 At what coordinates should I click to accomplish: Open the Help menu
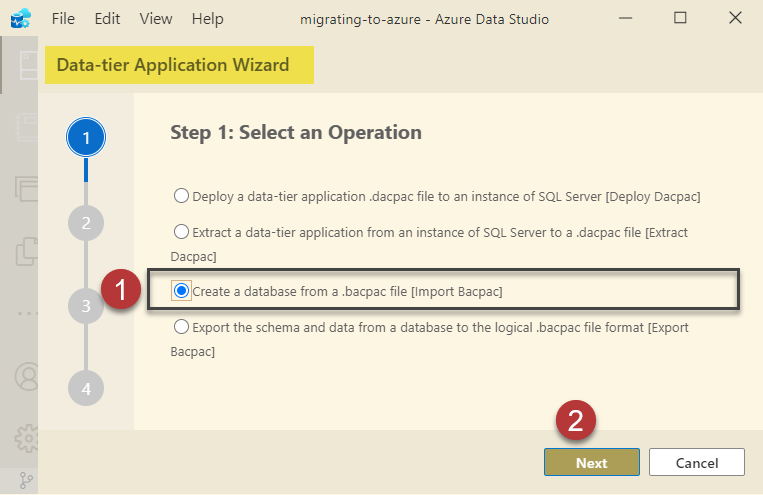pyautogui.click(x=207, y=19)
